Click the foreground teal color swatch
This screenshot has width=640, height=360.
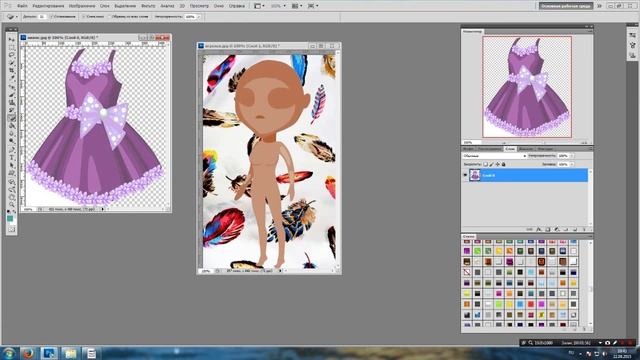pos(10,219)
